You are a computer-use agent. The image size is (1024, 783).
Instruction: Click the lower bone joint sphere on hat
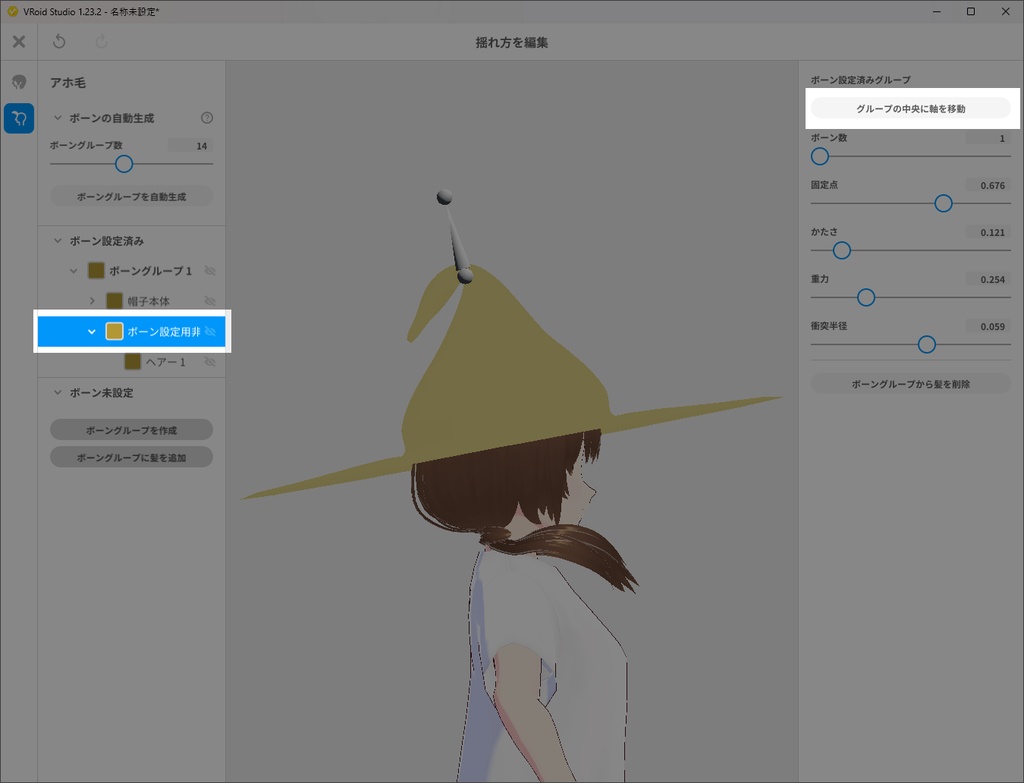(465, 276)
